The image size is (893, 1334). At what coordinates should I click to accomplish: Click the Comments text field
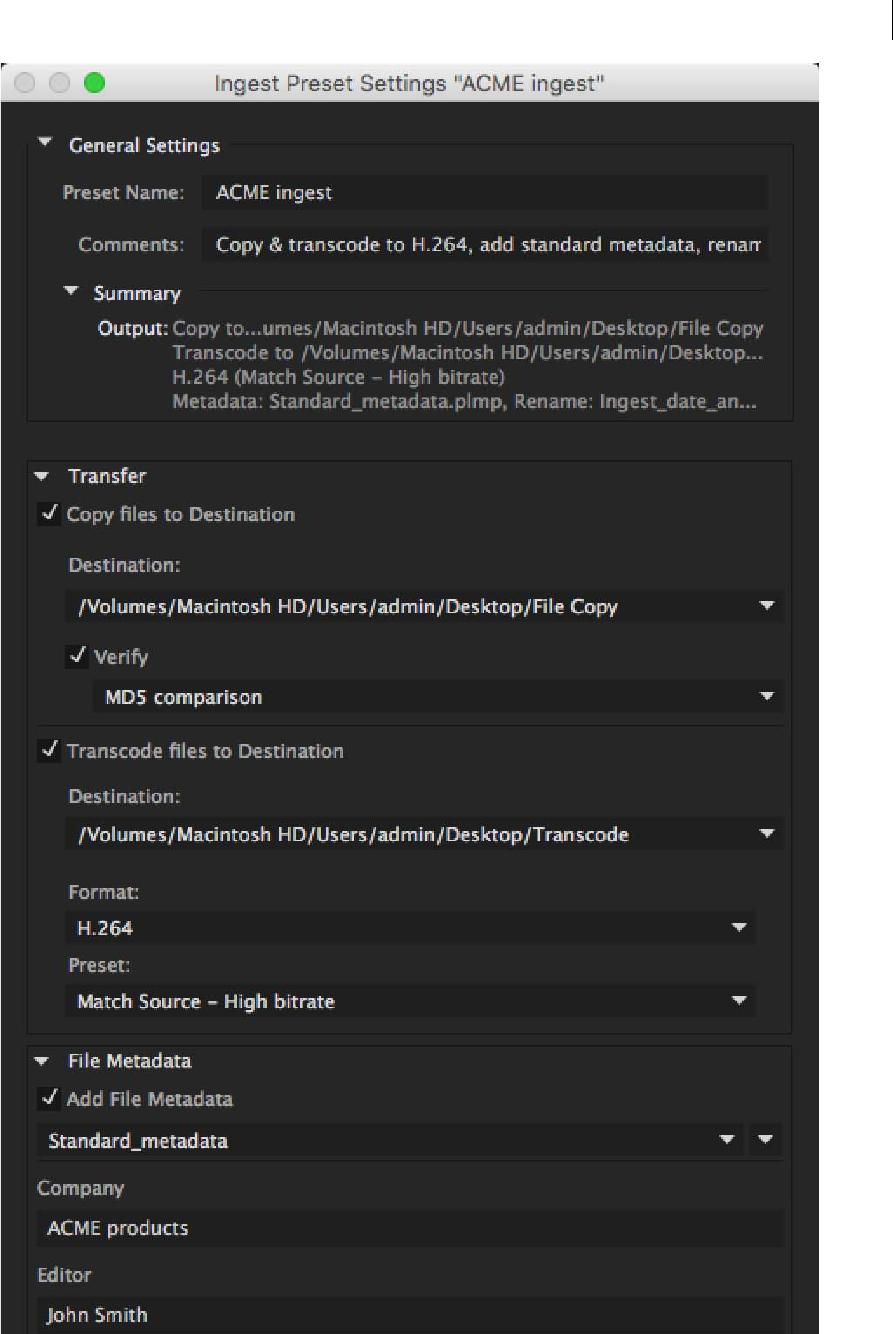point(484,245)
